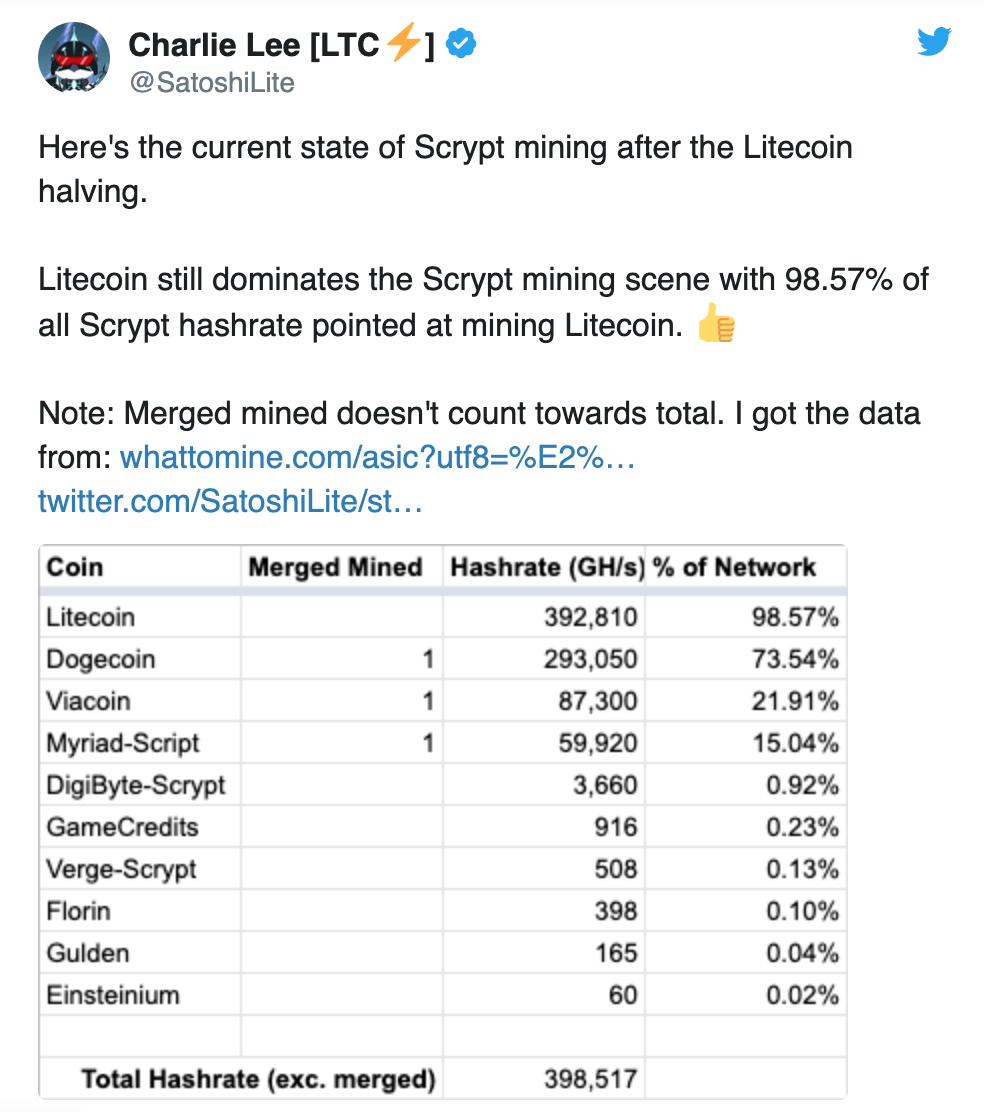Click the DigiByte-Scrypt coin cell

coord(135,785)
